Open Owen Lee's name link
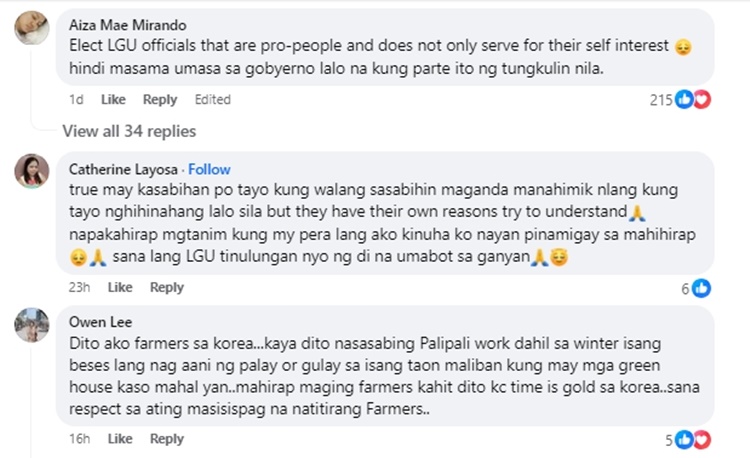This screenshot has width=750, height=458. coord(97,322)
